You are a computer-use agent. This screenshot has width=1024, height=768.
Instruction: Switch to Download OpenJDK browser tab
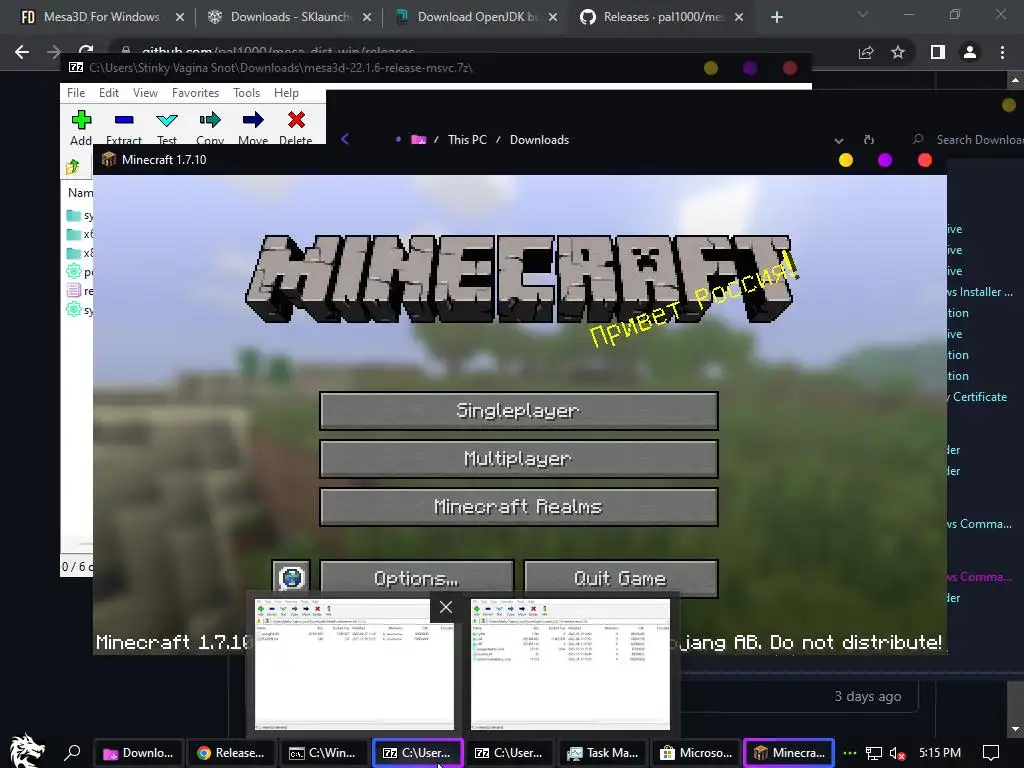tap(477, 17)
